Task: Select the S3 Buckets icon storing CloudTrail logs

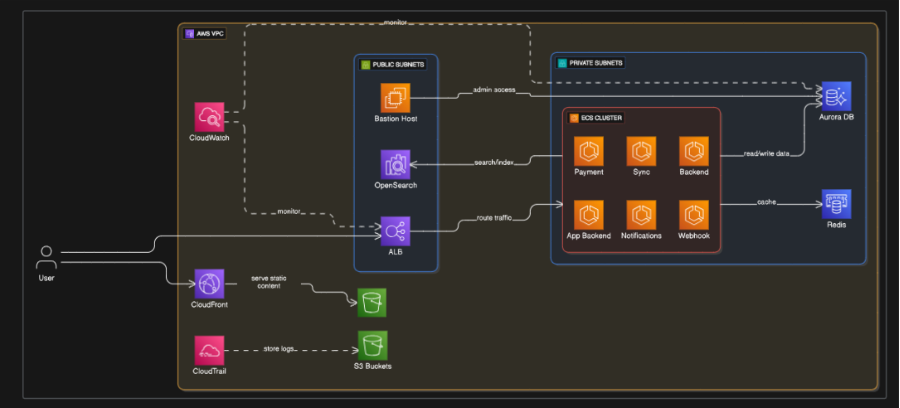Action: (x=373, y=345)
